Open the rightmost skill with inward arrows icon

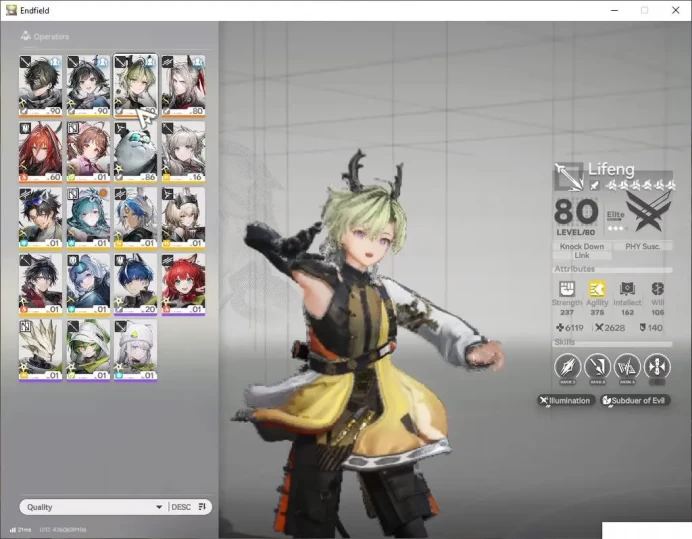tap(657, 366)
